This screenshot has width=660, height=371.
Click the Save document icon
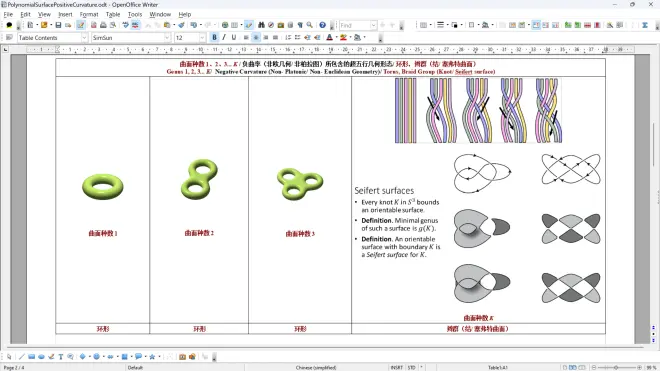tap(58, 25)
